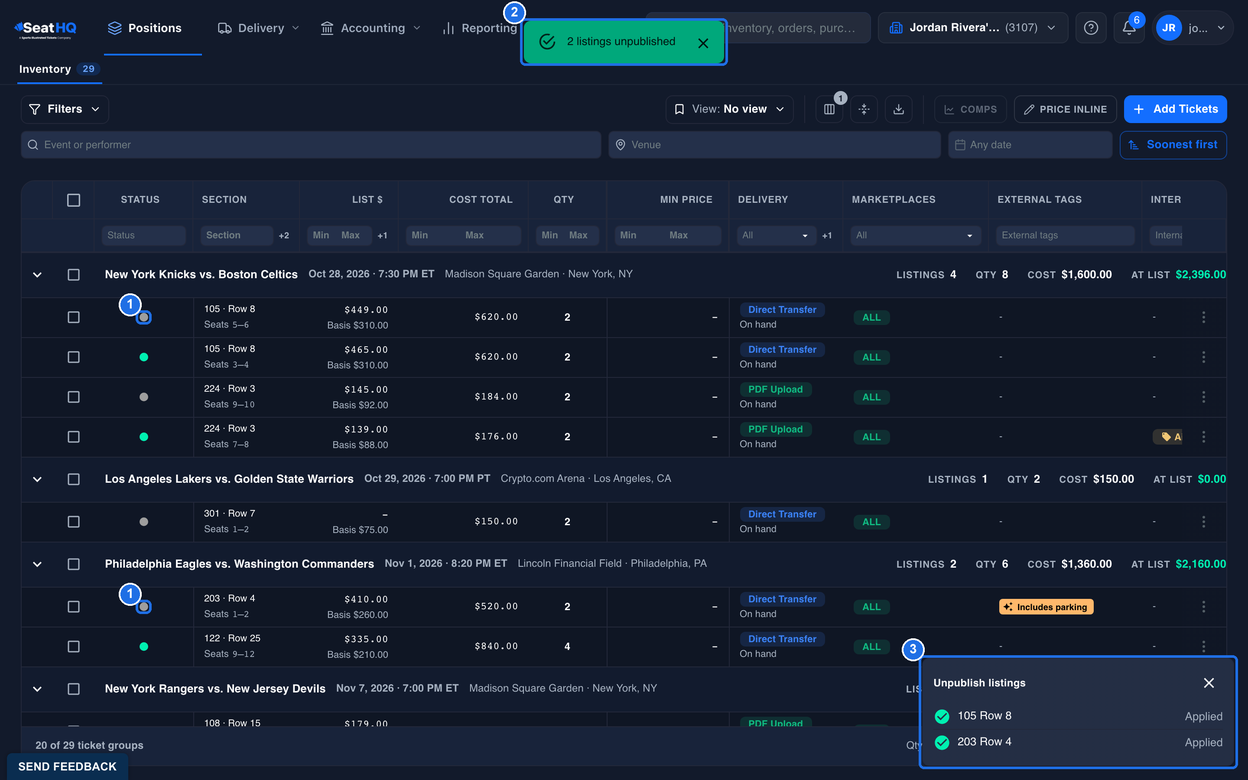Dismiss the '2 listings unpublished' toast

(703, 43)
